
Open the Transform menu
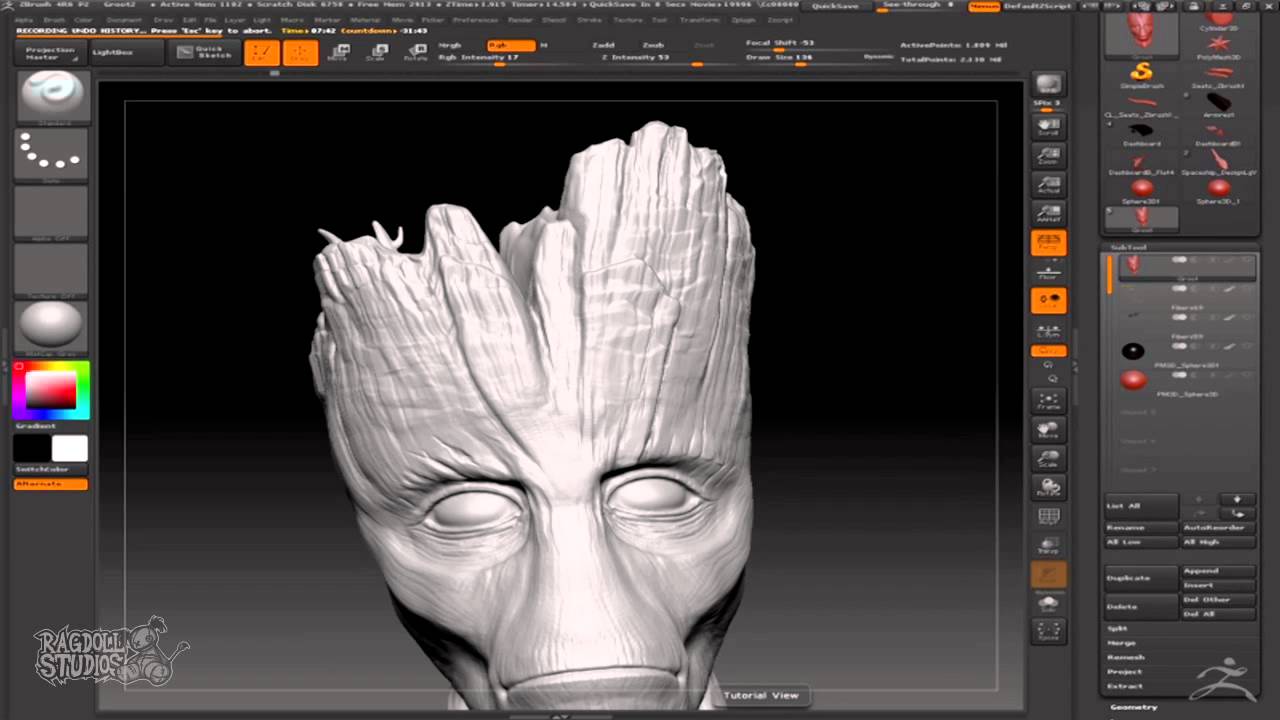point(699,20)
